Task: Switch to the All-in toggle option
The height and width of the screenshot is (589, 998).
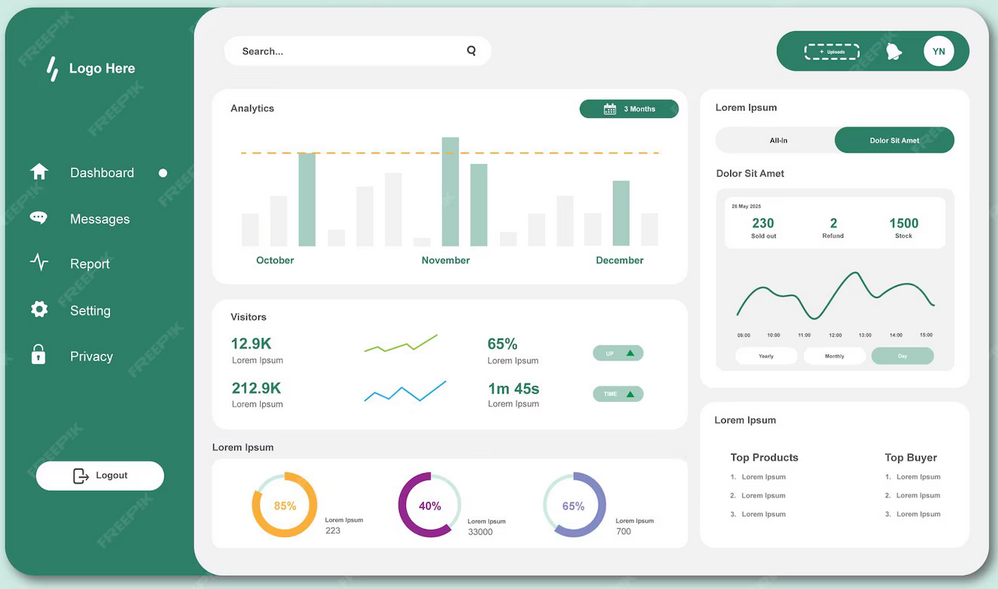Action: coord(777,140)
